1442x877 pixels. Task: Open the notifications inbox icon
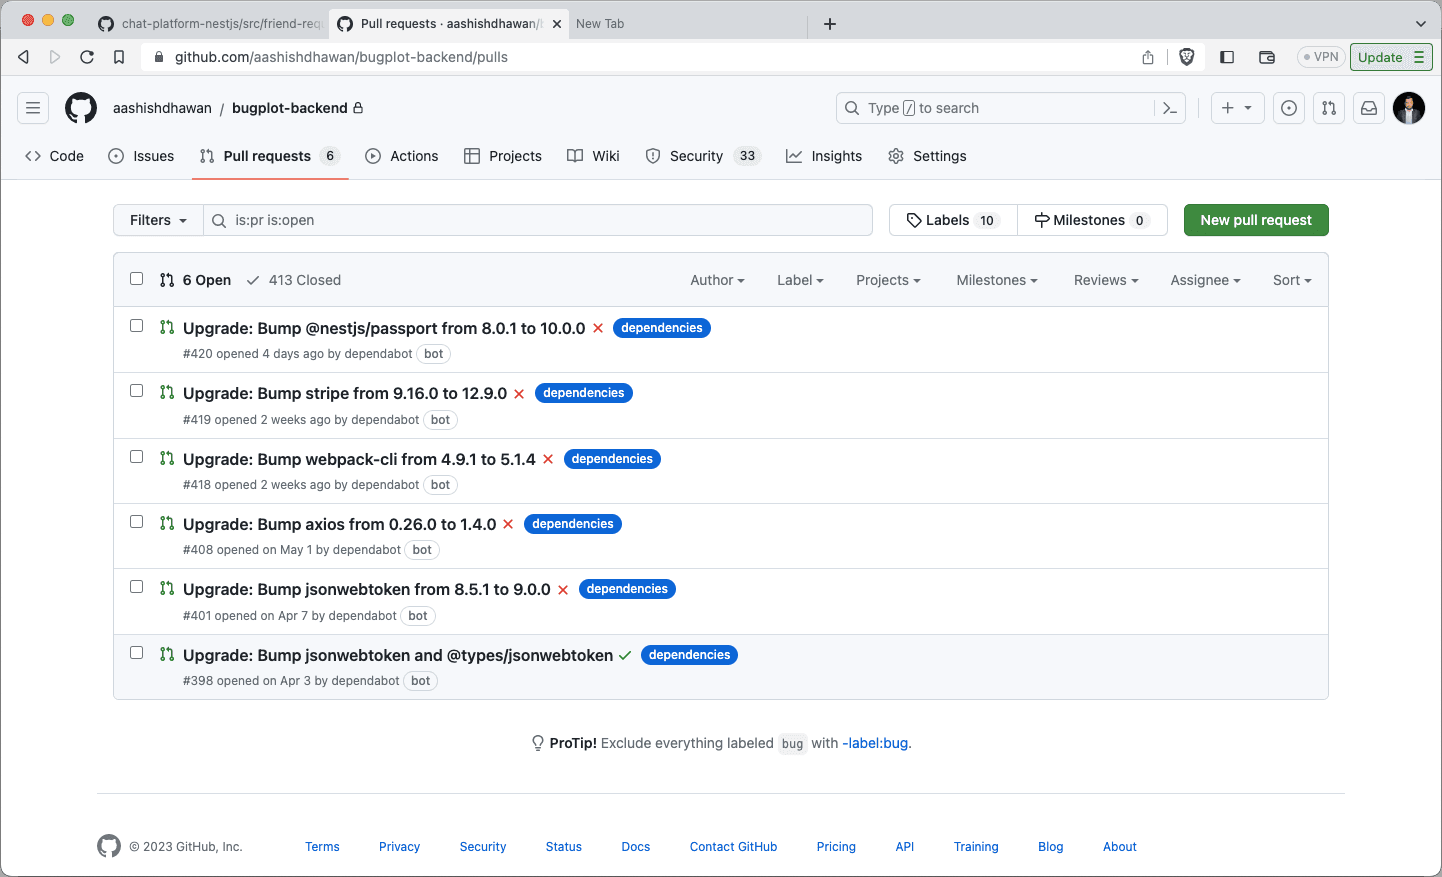(x=1368, y=107)
